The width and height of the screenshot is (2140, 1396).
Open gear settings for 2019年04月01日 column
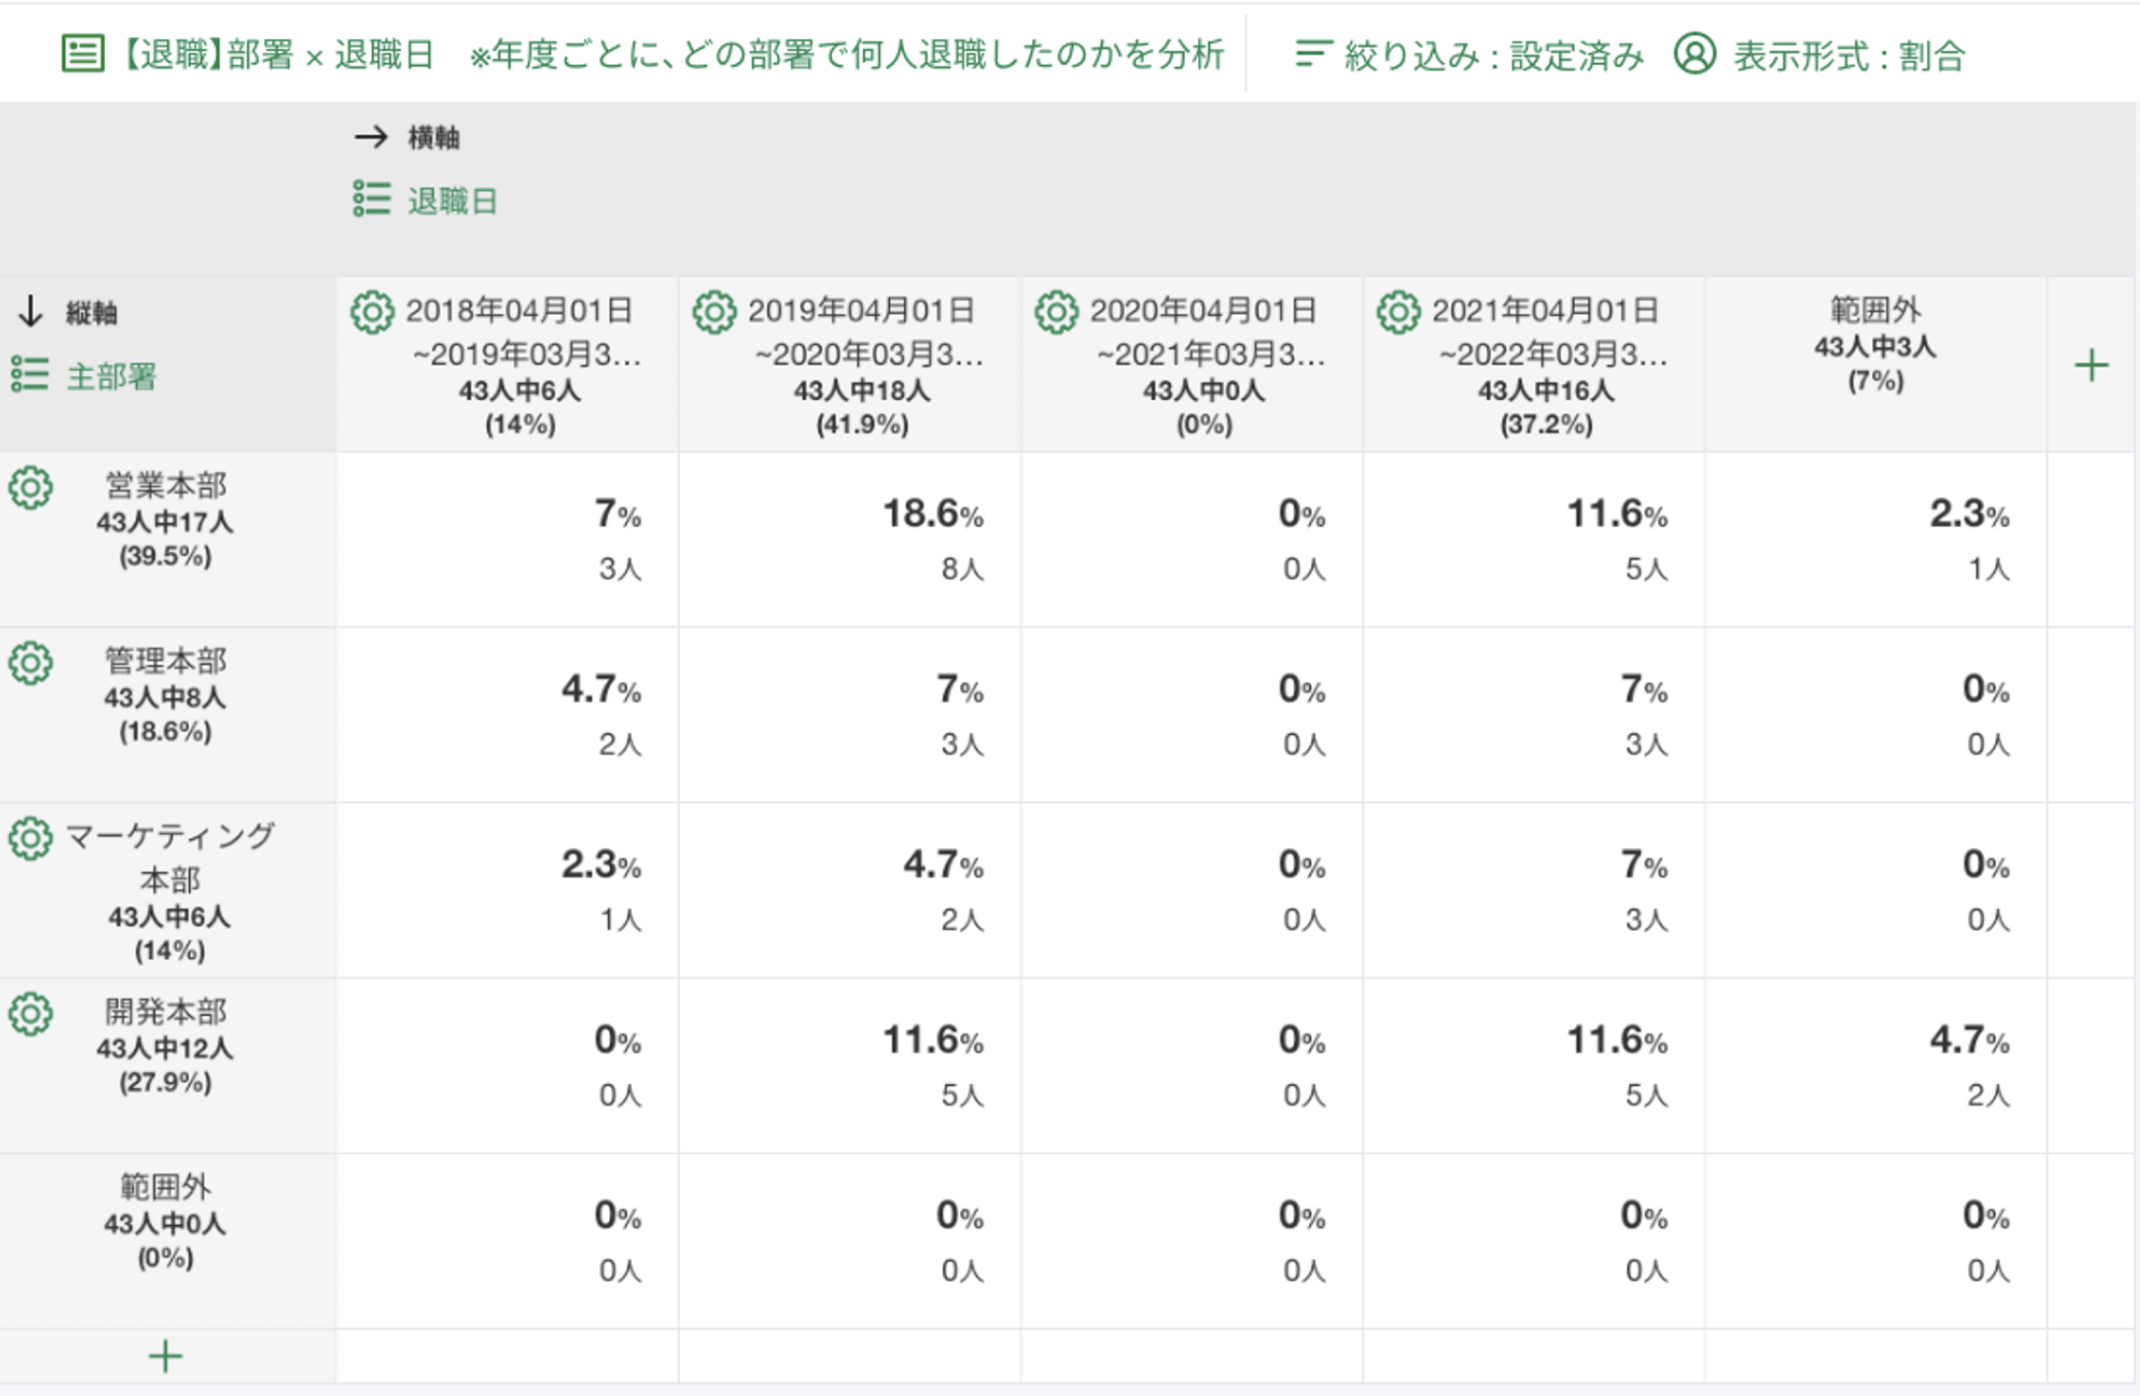pyautogui.click(x=714, y=313)
